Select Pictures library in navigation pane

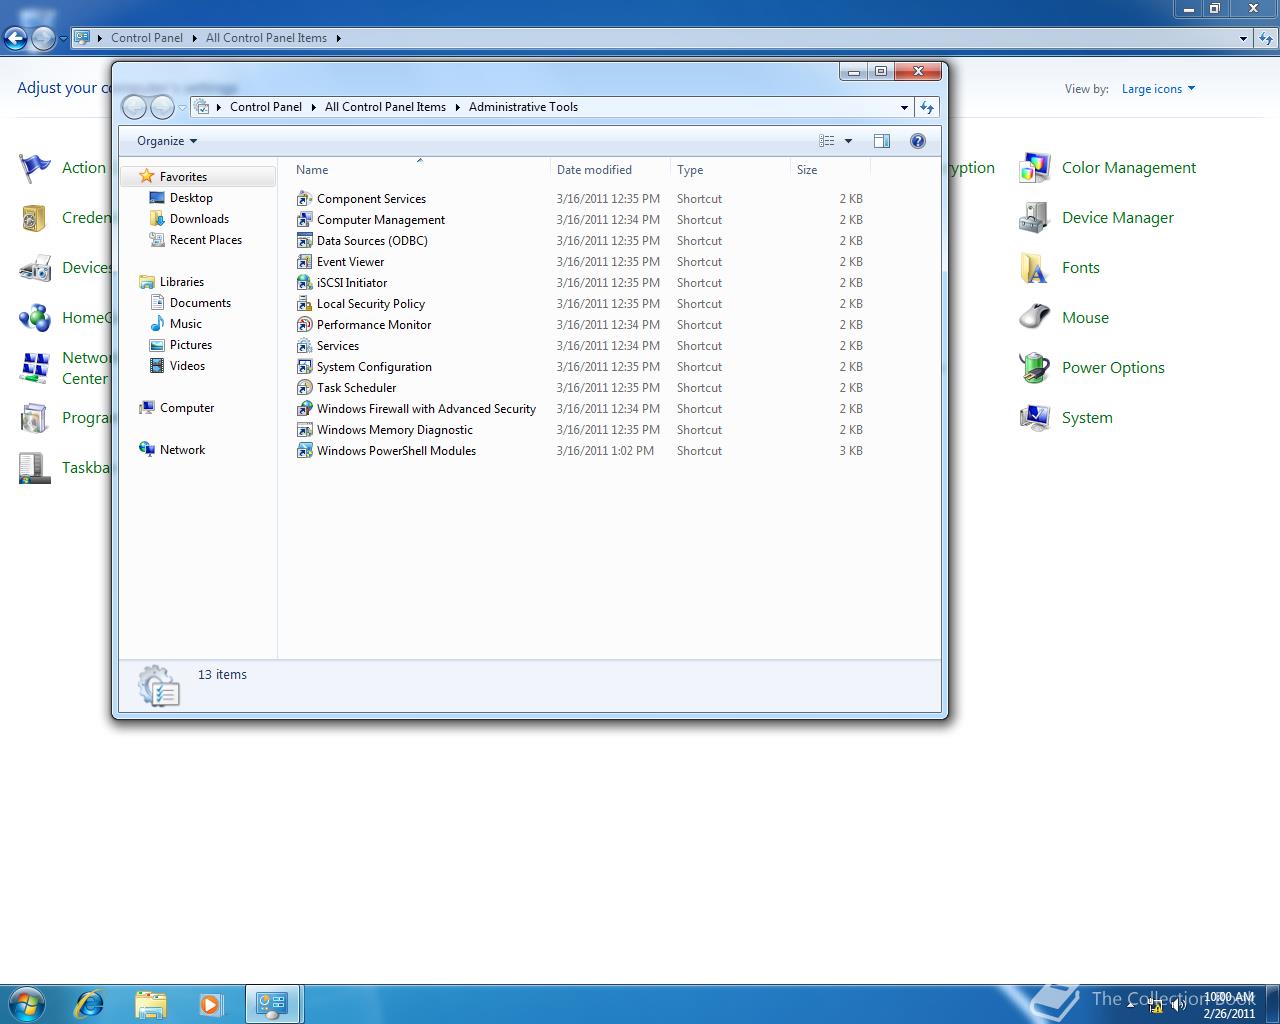point(190,345)
